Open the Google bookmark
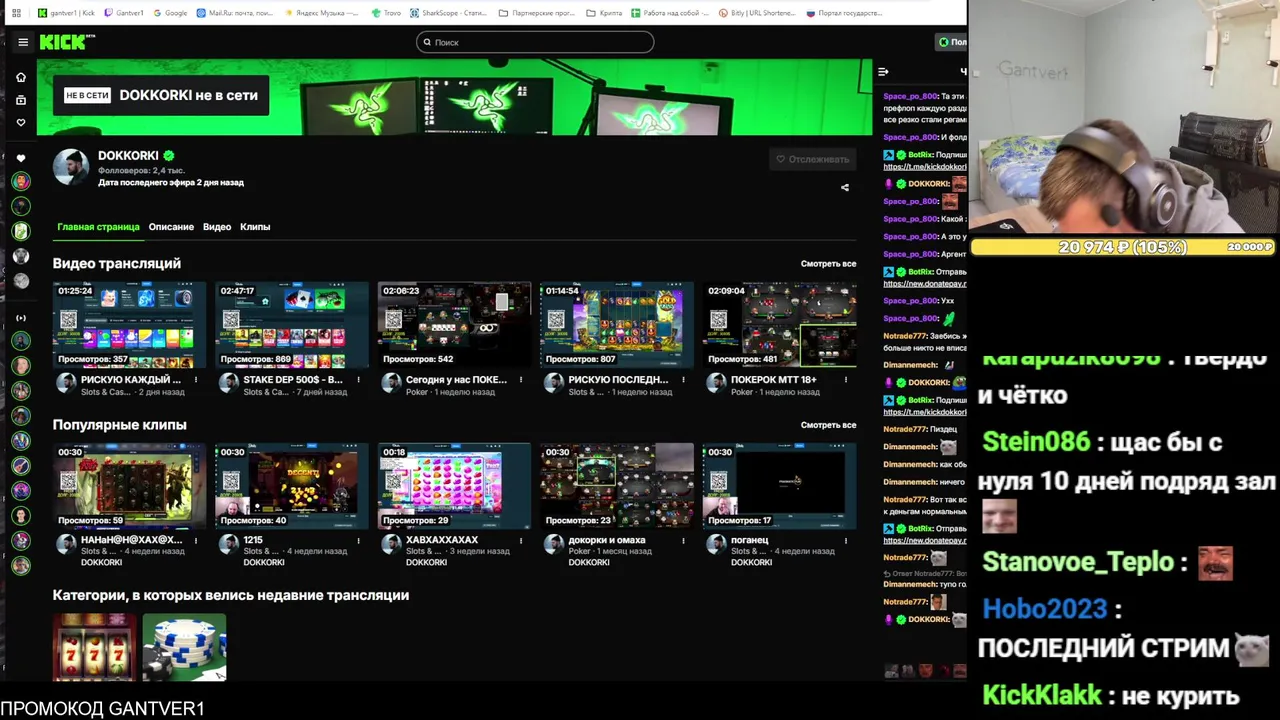Image resolution: width=1280 pixels, height=720 pixels. (x=170, y=13)
